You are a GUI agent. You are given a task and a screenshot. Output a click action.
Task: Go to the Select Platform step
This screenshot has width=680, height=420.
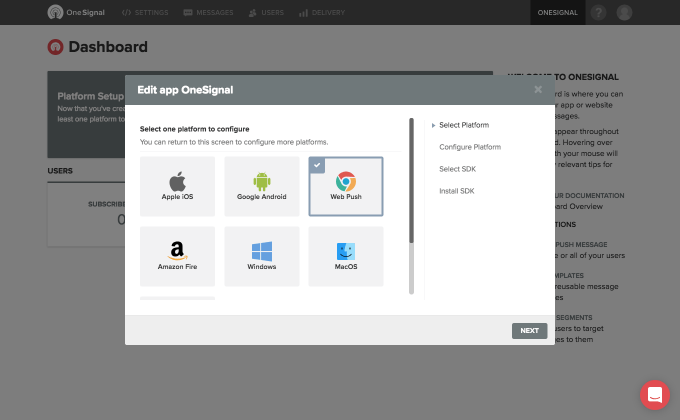click(x=464, y=125)
